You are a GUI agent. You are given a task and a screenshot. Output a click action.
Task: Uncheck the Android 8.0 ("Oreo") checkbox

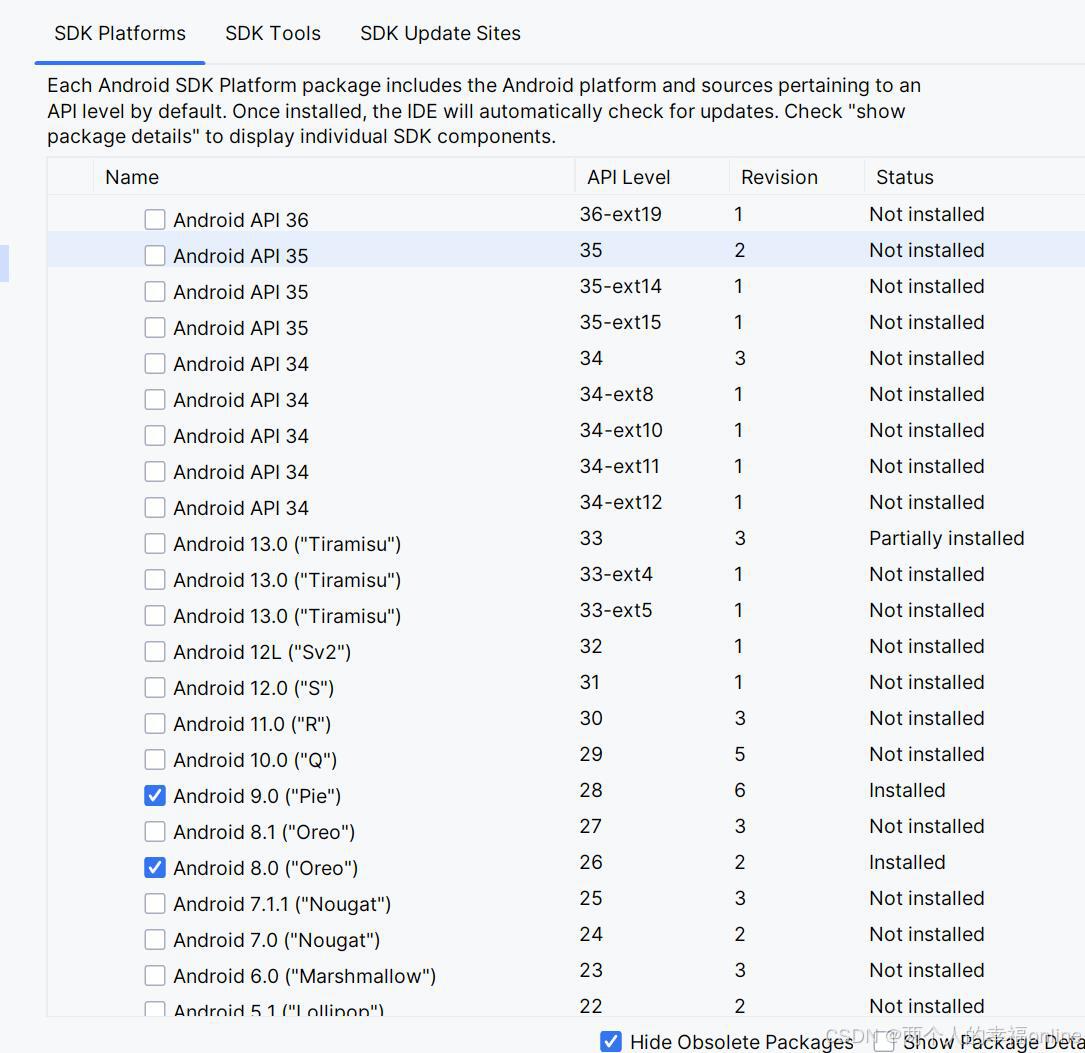point(155,867)
